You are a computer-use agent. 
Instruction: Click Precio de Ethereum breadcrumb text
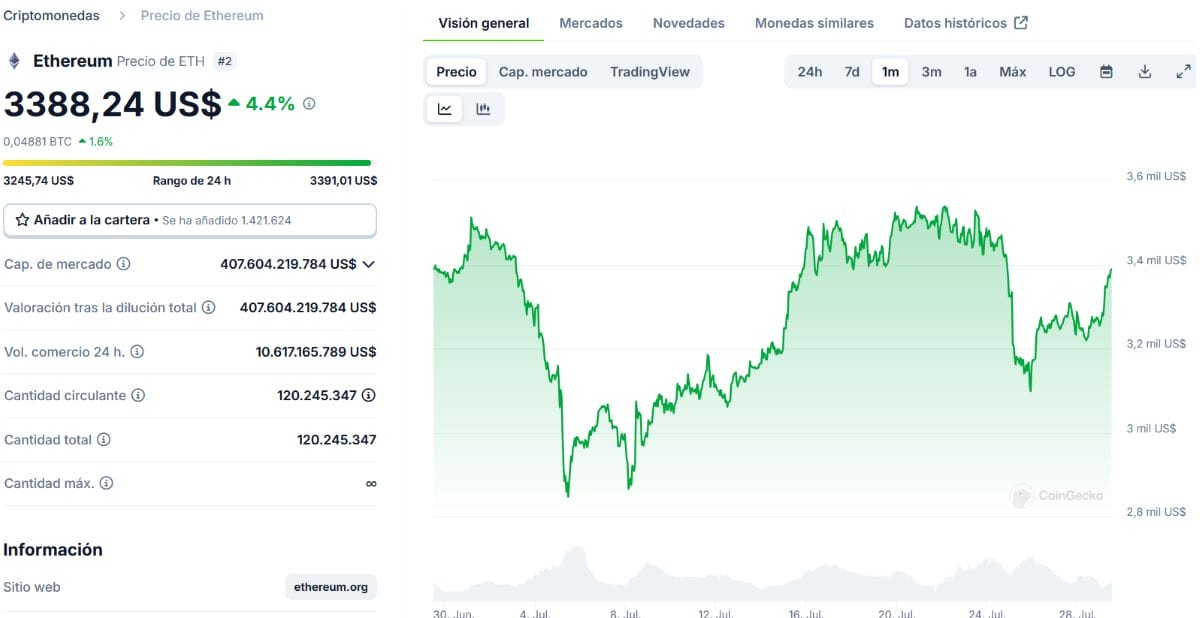pos(202,16)
